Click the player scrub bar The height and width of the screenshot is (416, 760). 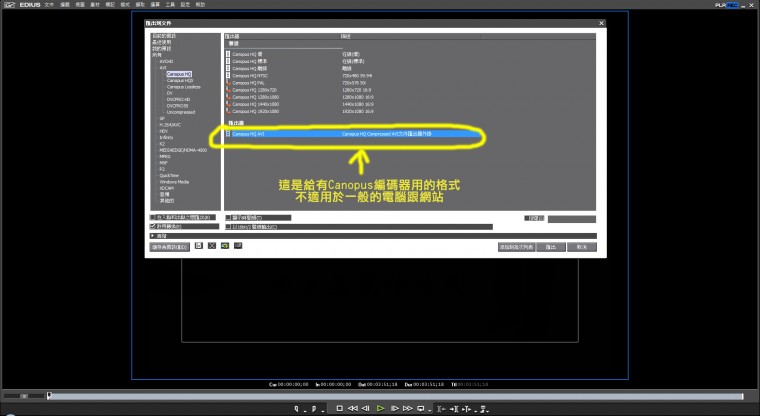point(395,396)
